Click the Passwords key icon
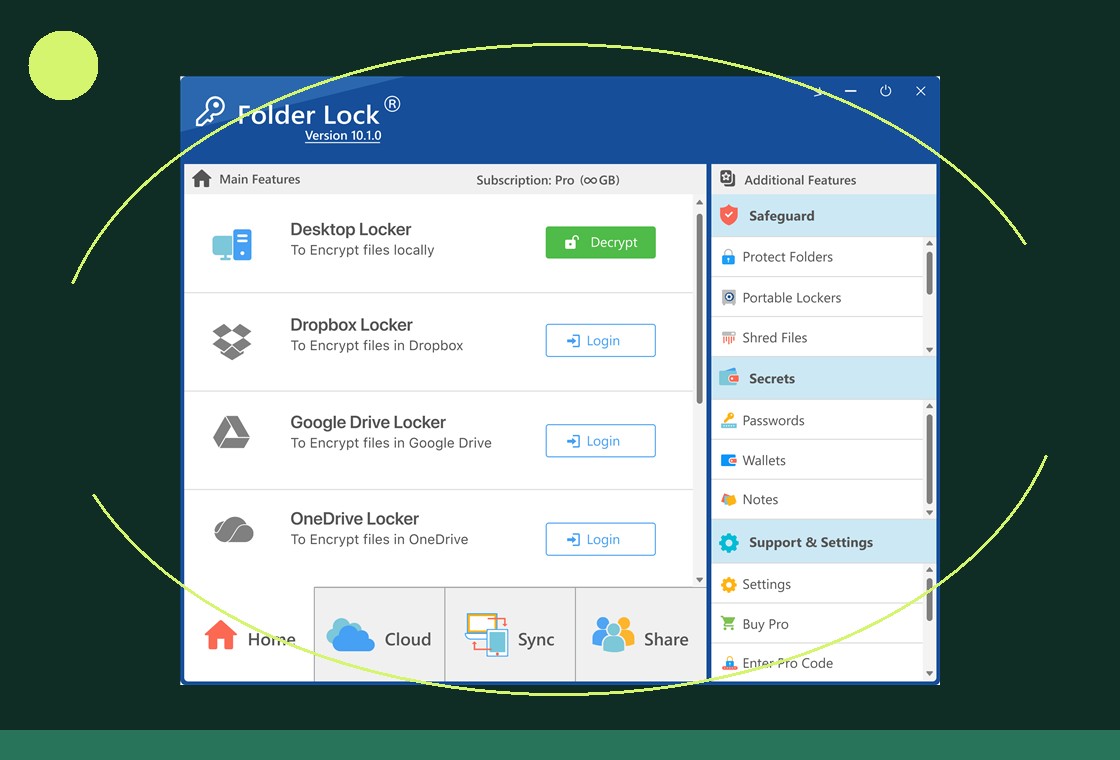The image size is (1120, 760). click(729, 420)
